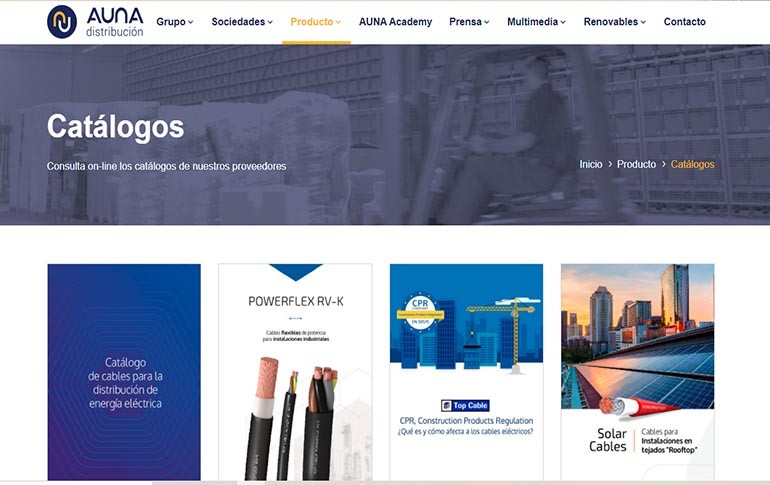Select the Catálogos breadcrumb item
The image size is (770, 485).
[692, 164]
